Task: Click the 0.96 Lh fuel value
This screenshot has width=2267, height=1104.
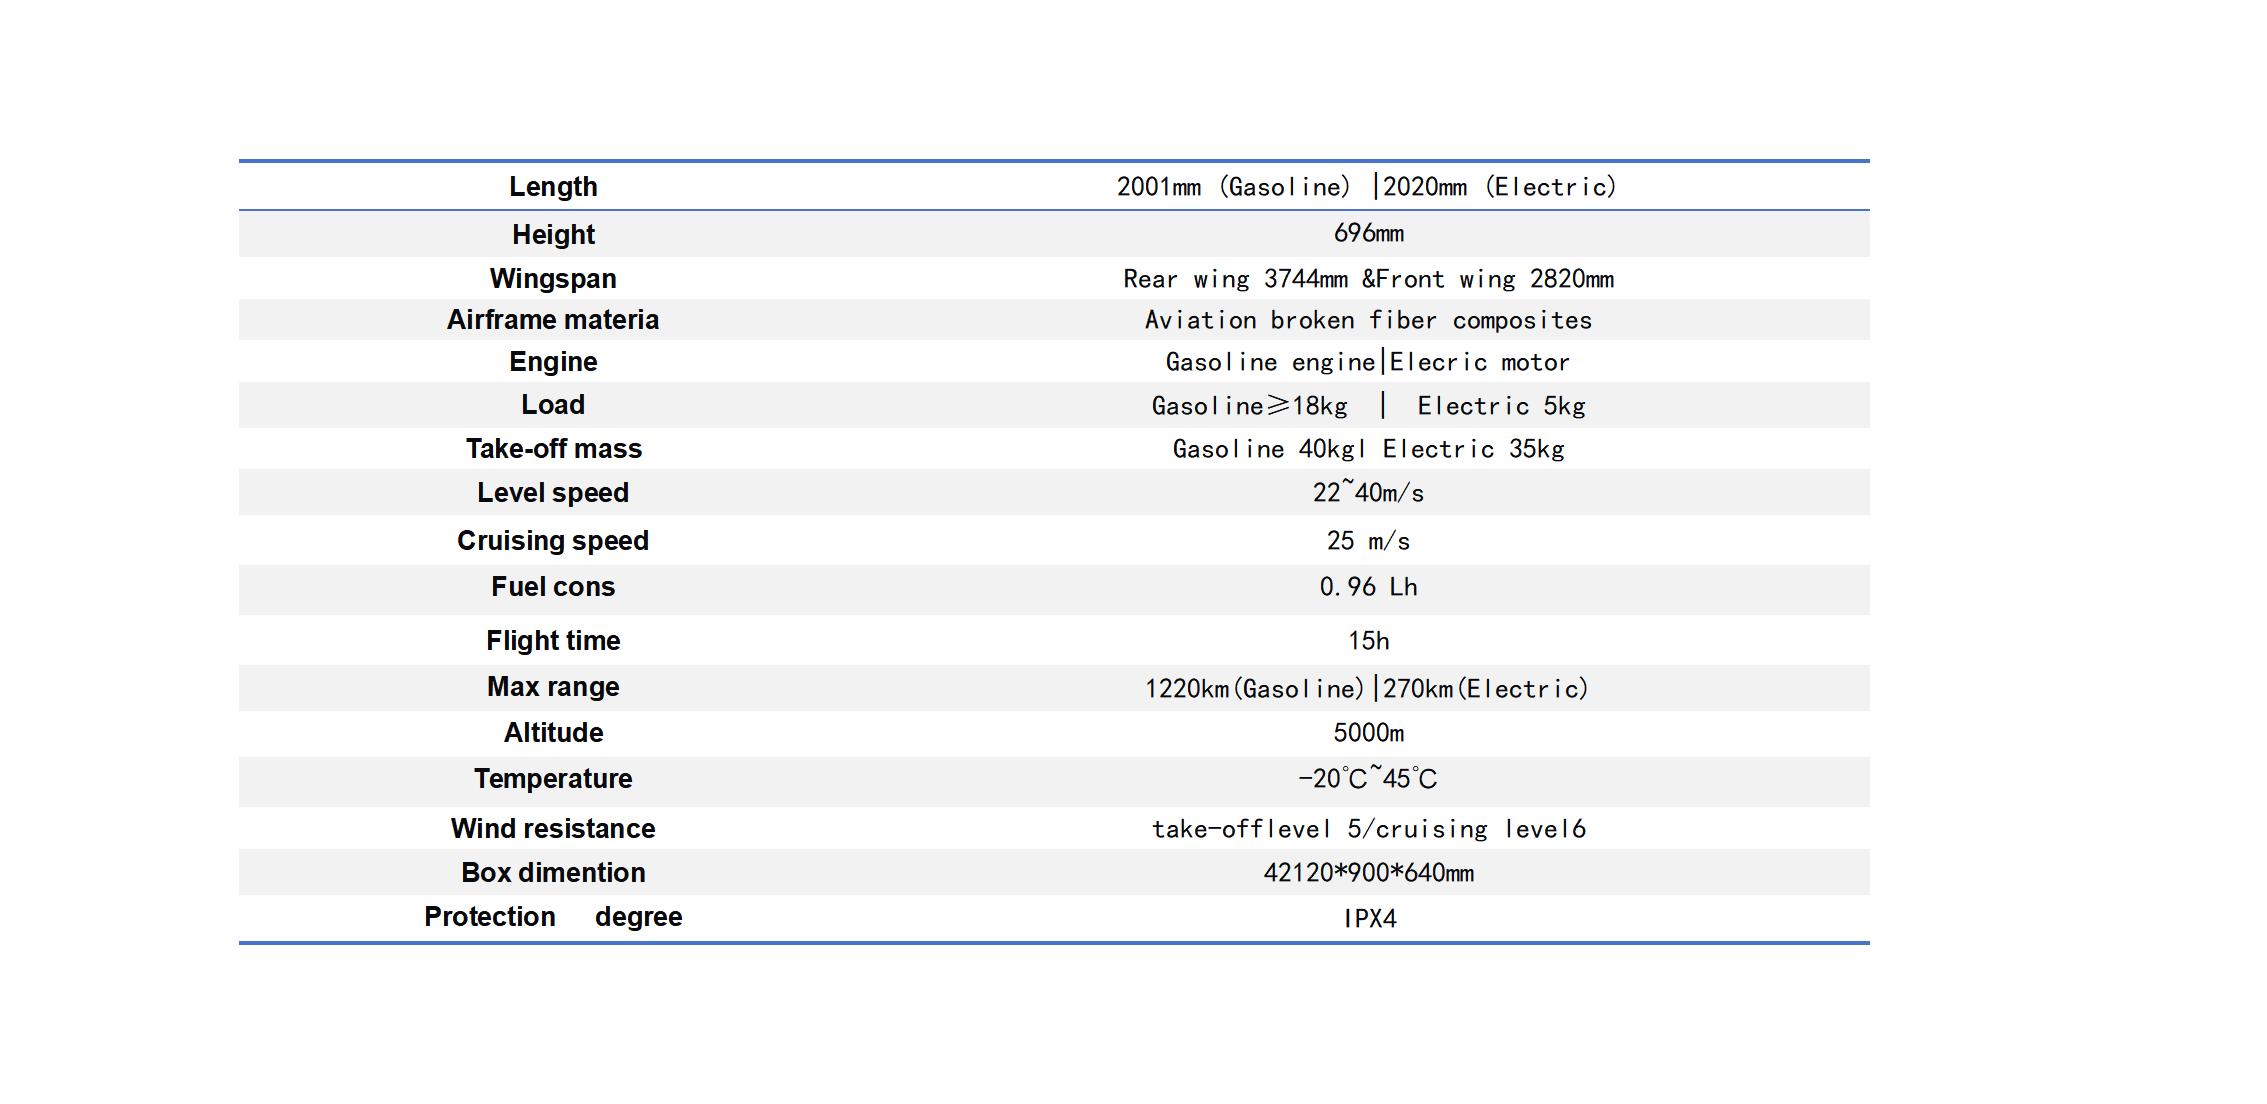Action: (1368, 588)
